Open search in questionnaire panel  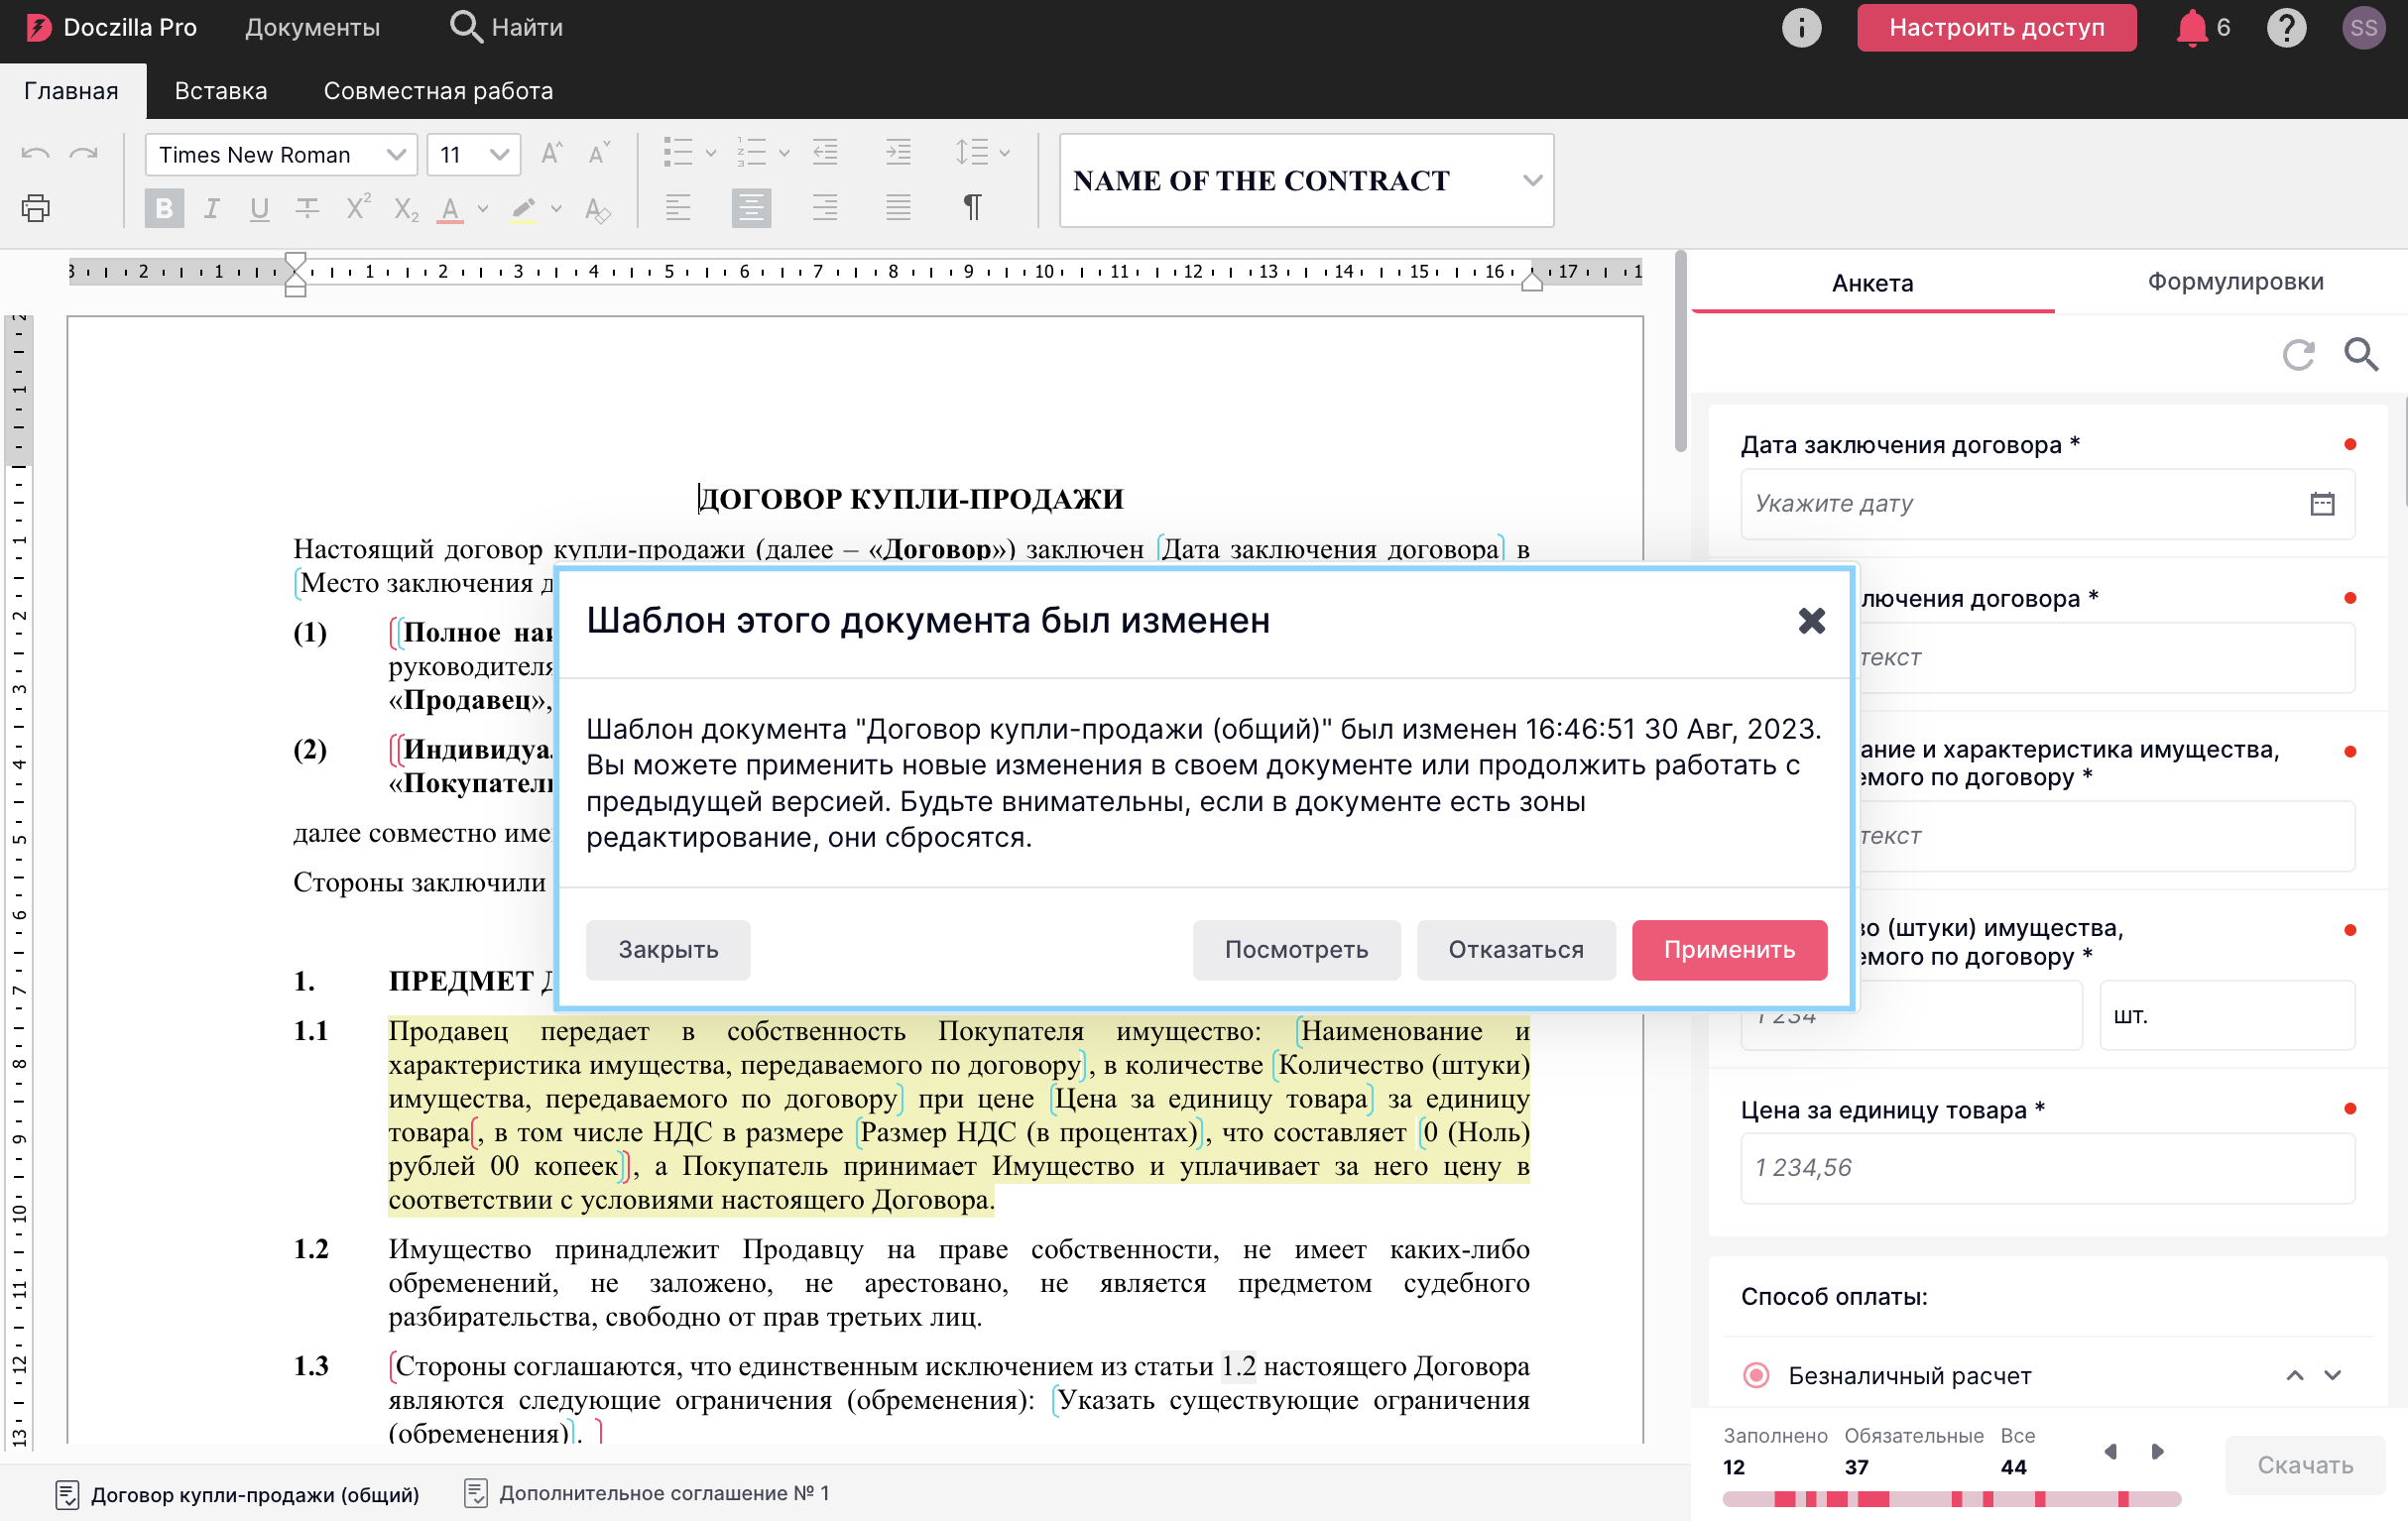point(2361,354)
